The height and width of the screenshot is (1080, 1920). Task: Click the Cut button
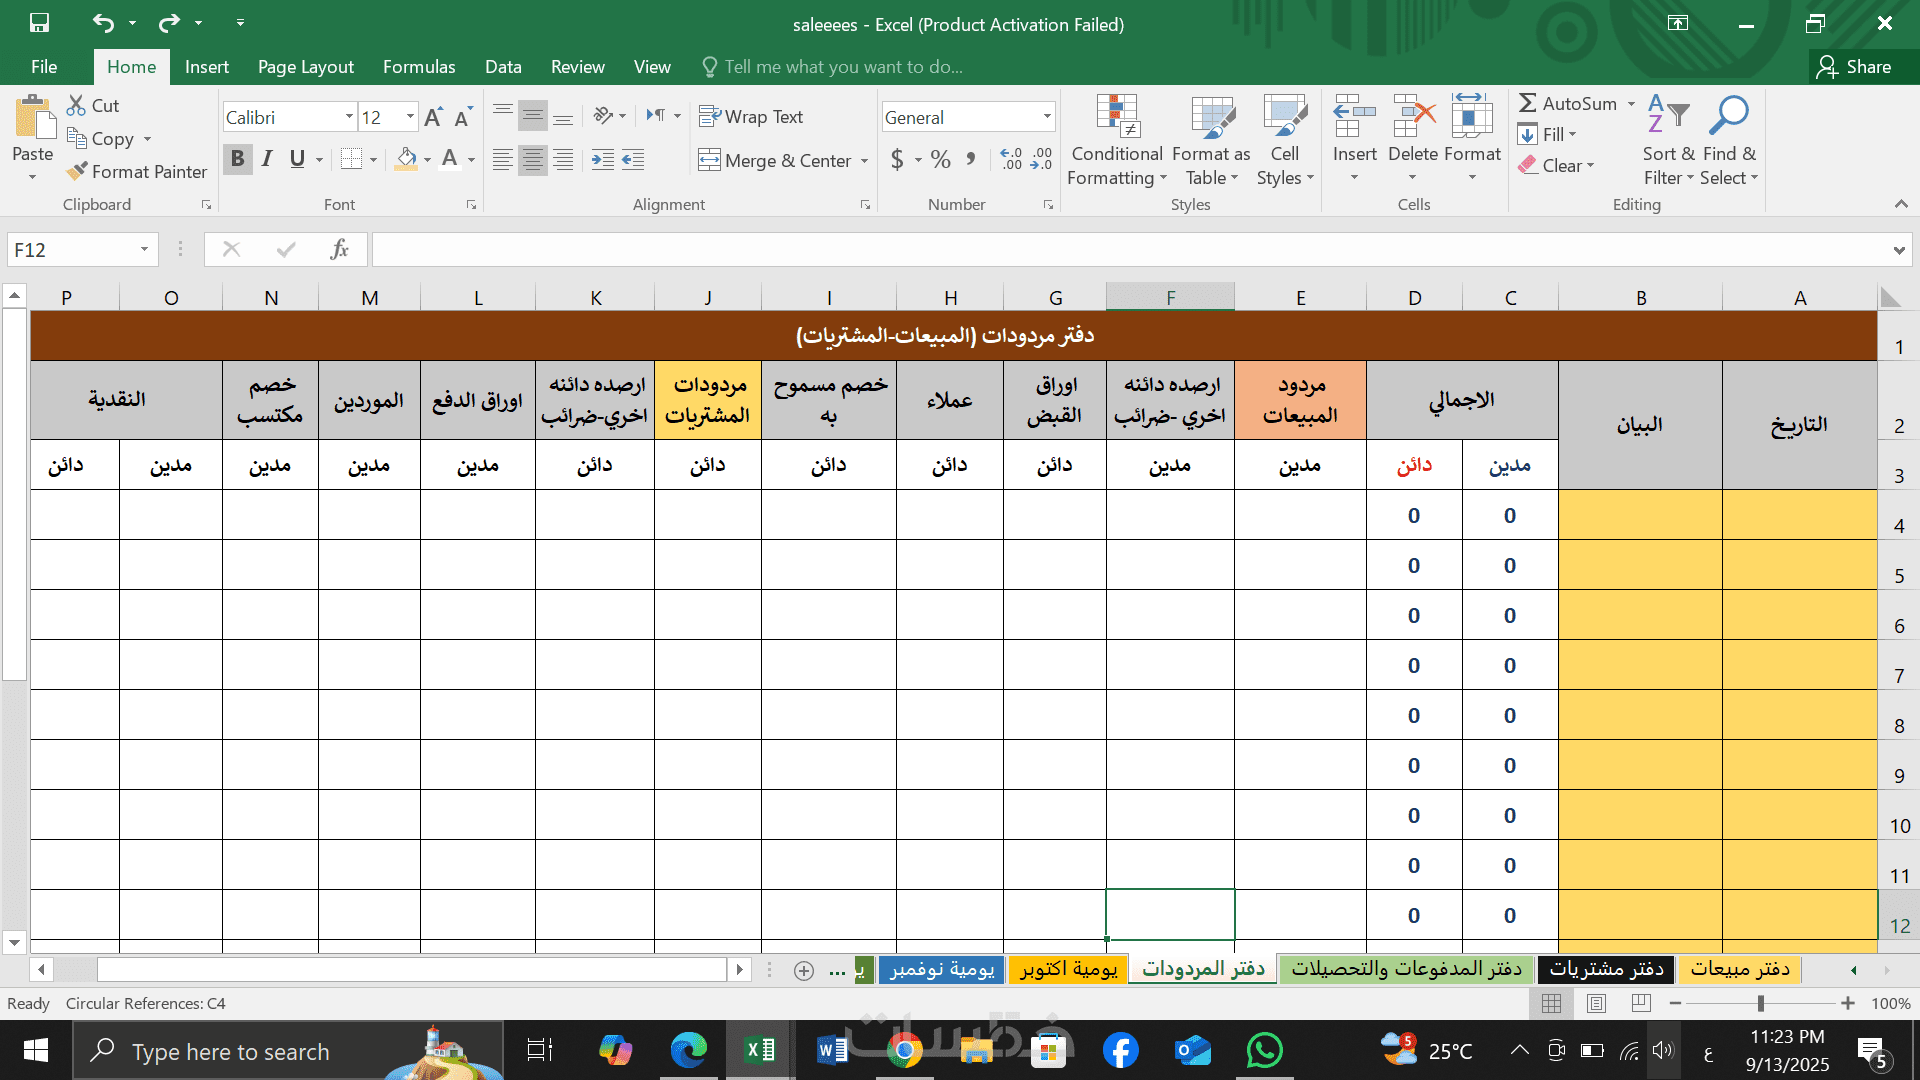[92, 106]
